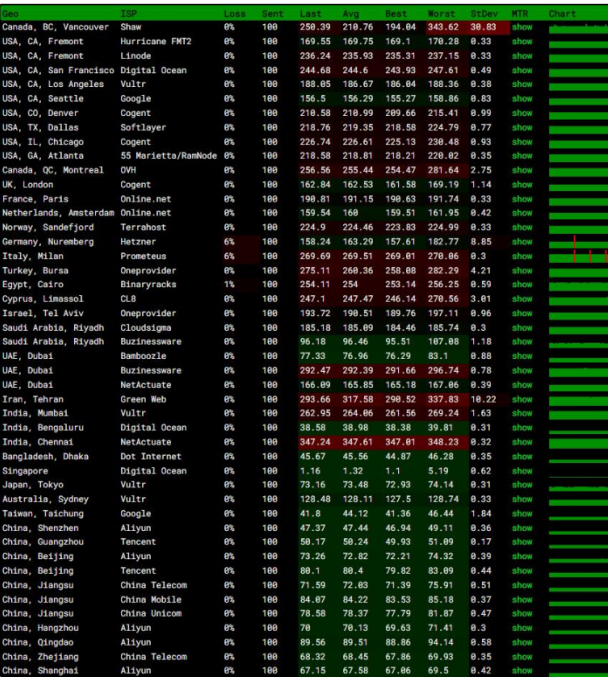Click the MTR column header
This screenshot has height=687, width=611.
pyautogui.click(x=520, y=14)
